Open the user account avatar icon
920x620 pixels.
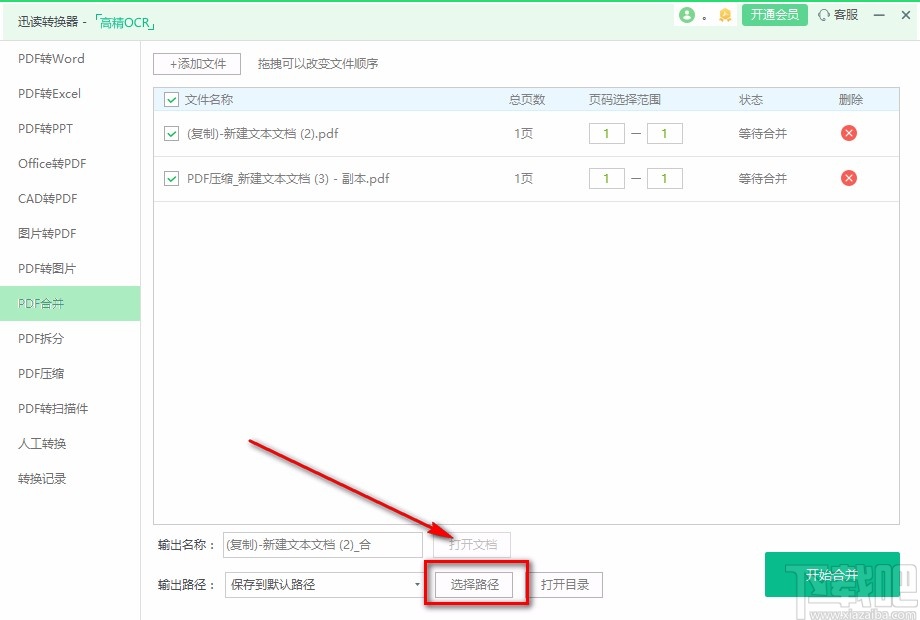tap(688, 15)
